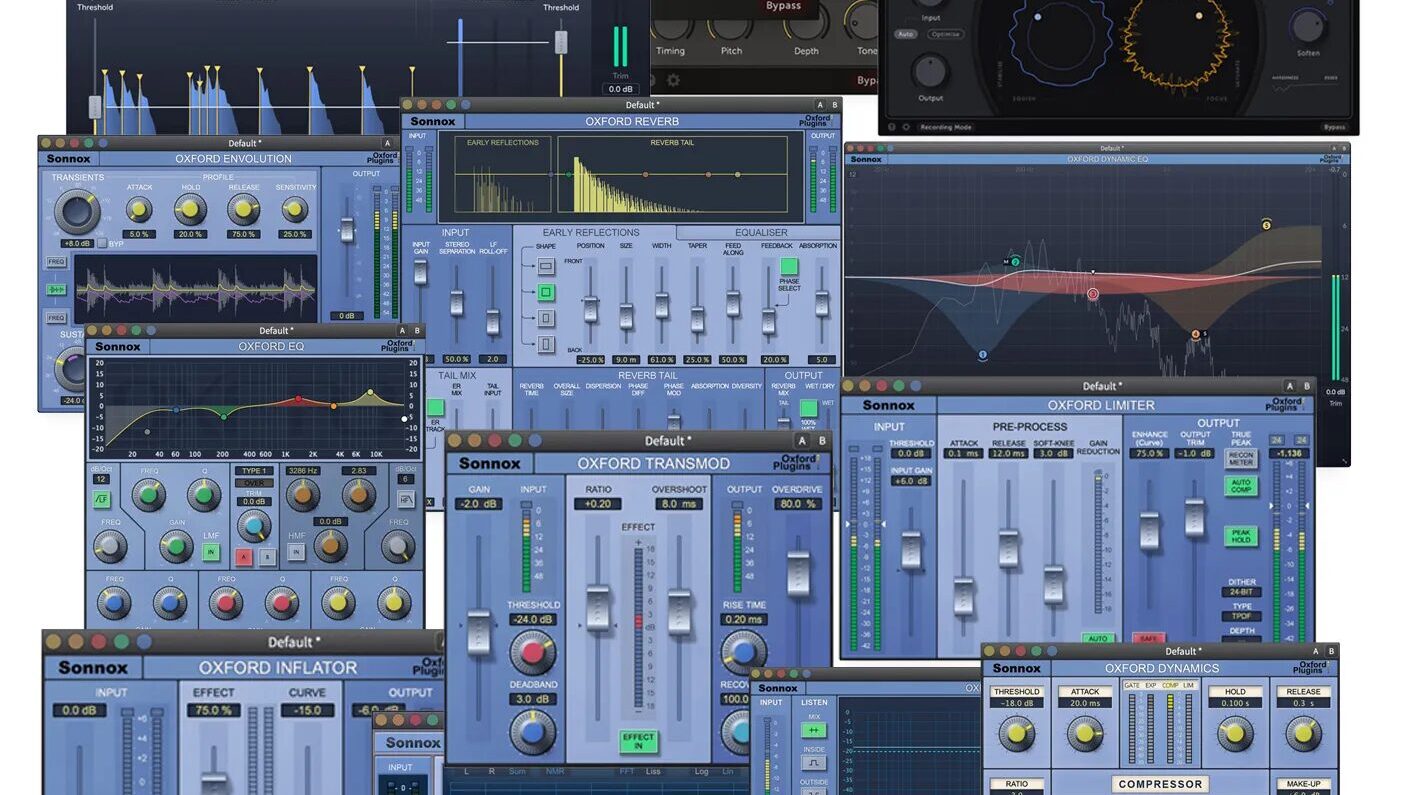
Task: Toggle the Oxford EQ LMF IN button
Action: click(211, 551)
